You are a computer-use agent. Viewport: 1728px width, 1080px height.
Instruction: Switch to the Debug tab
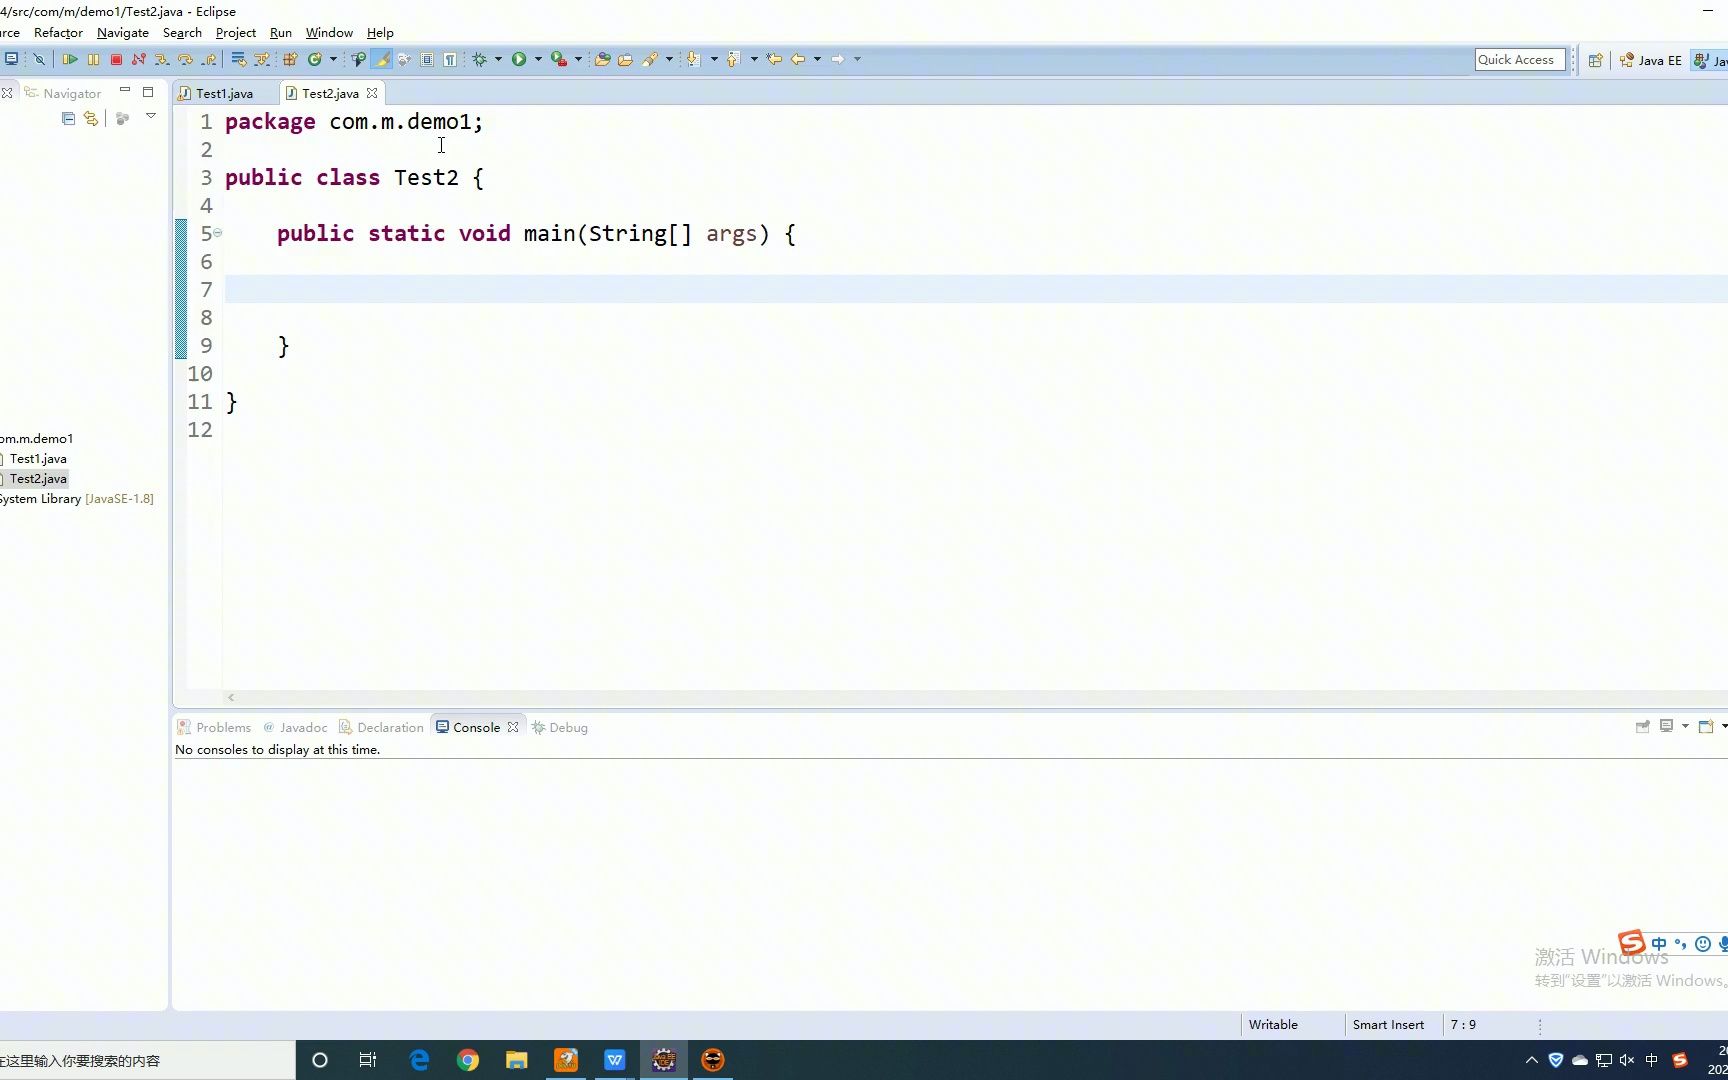[x=560, y=728]
